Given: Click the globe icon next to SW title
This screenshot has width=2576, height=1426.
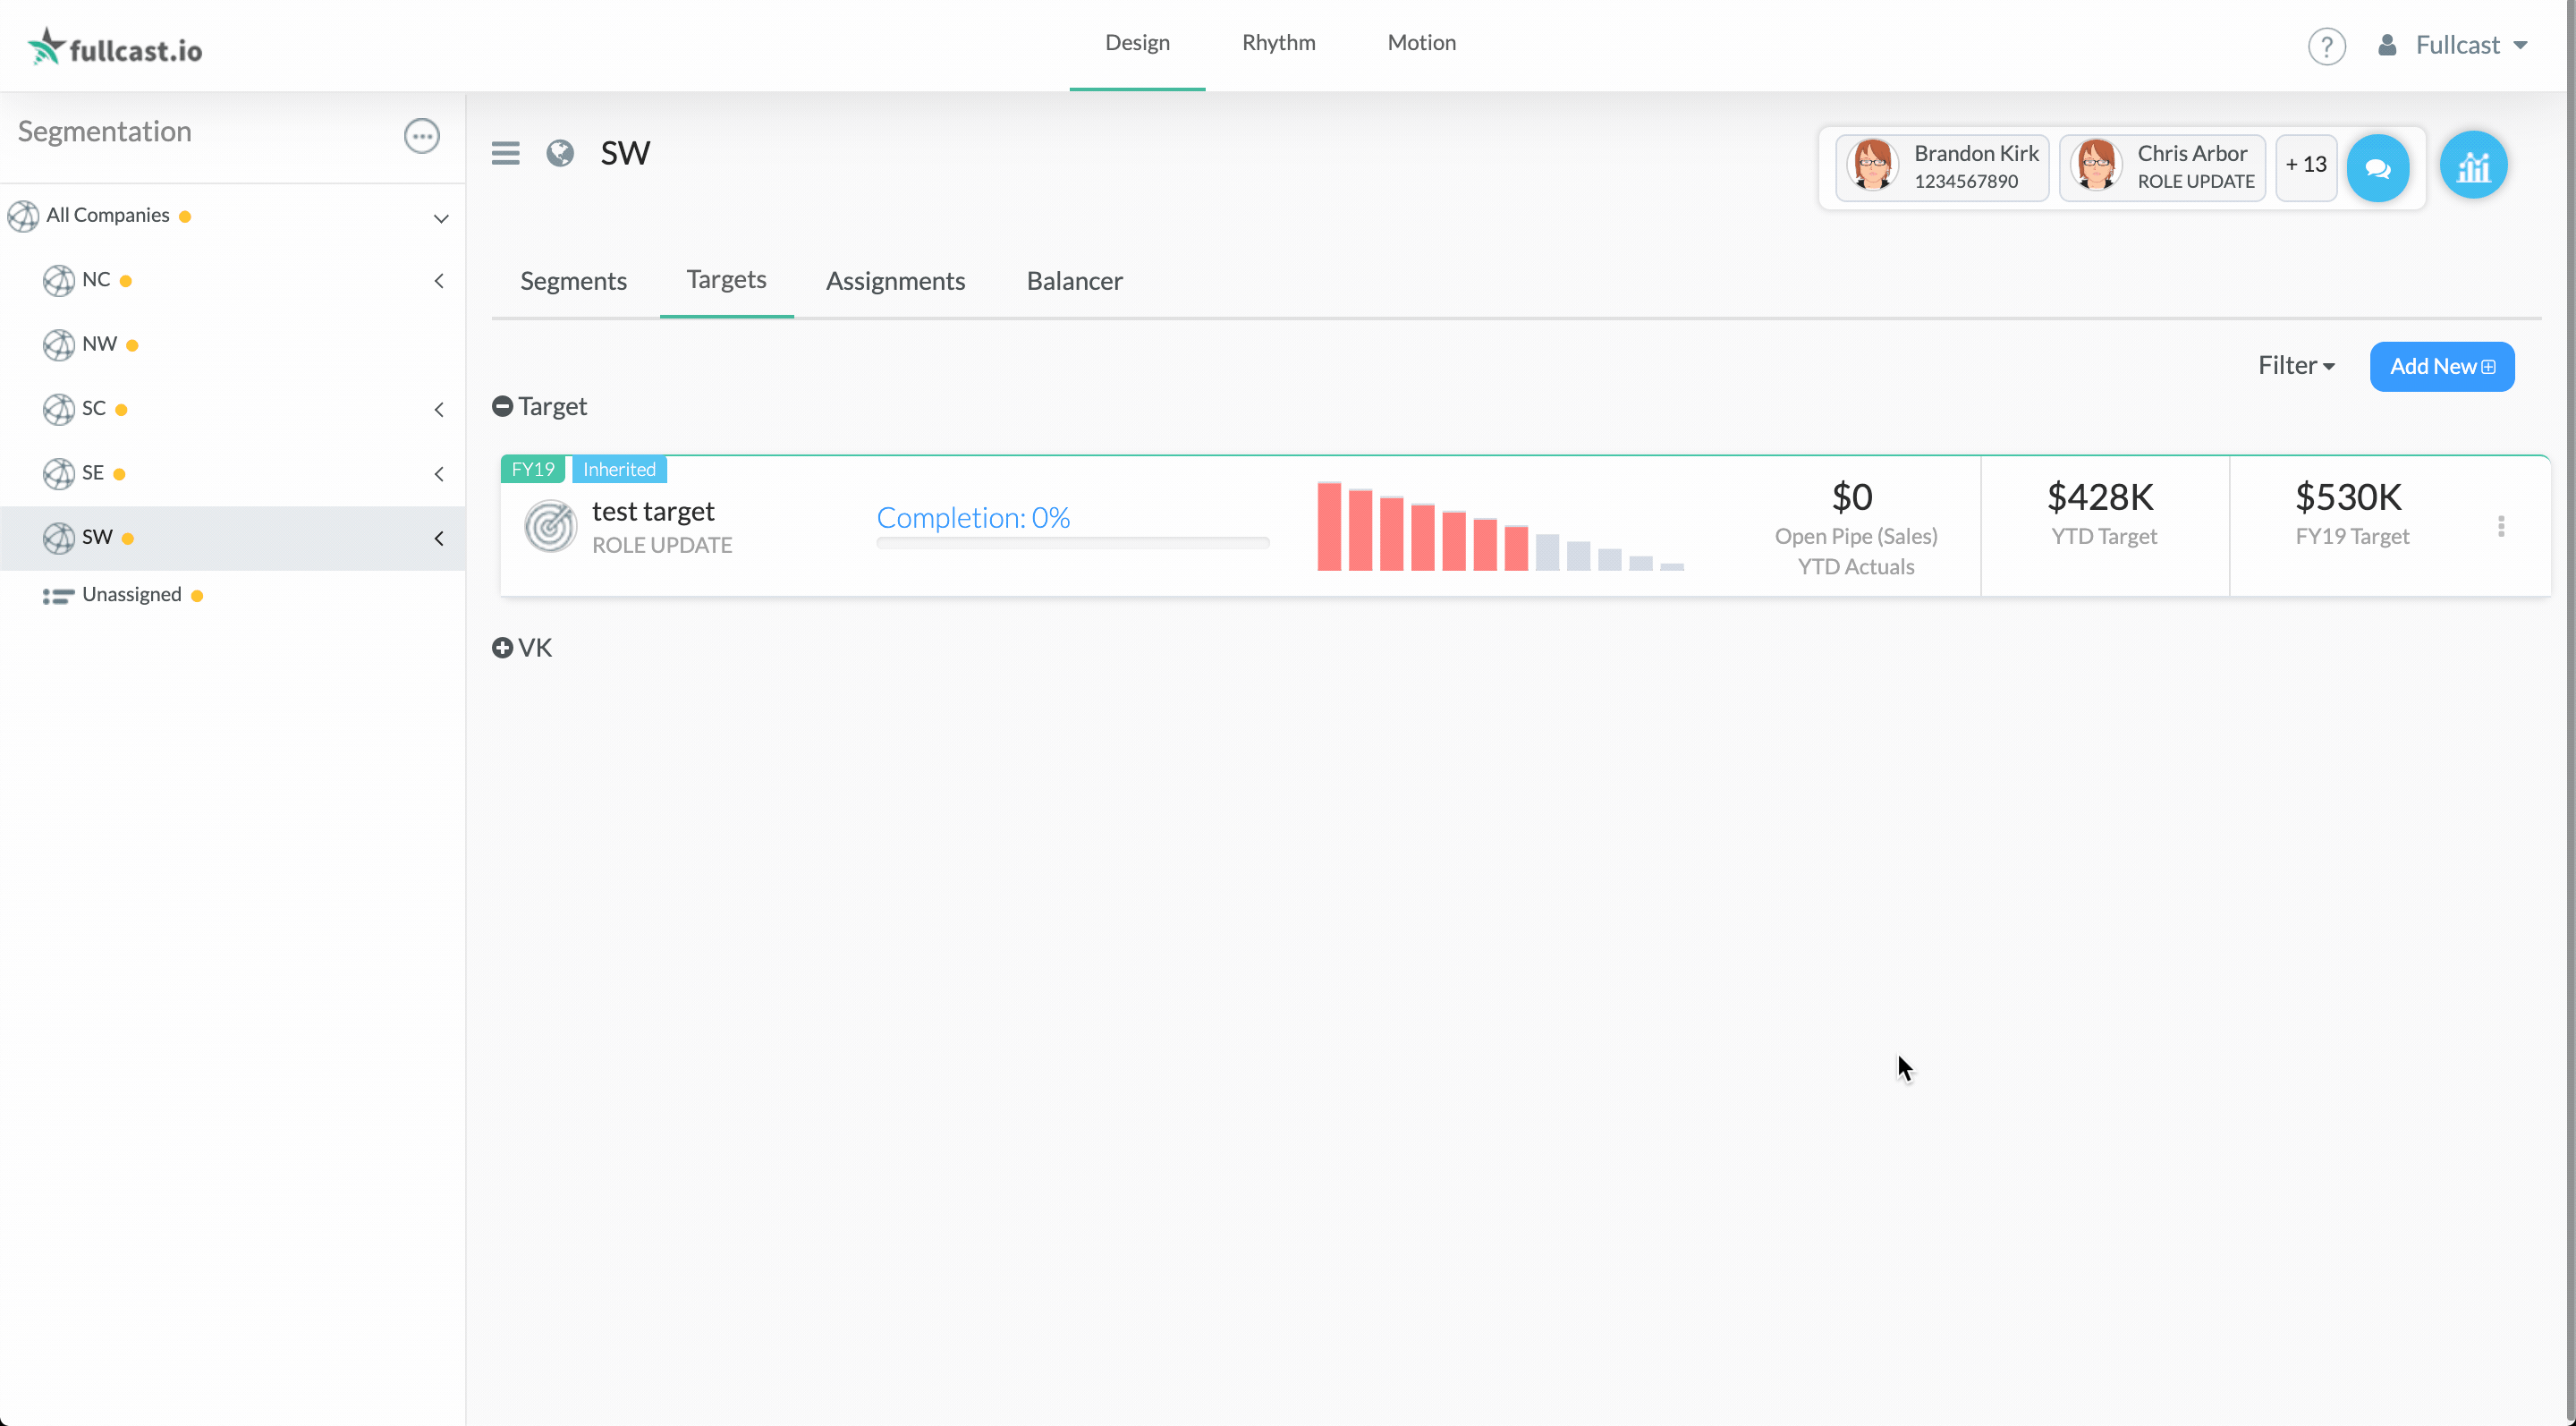Looking at the screenshot, I should pos(560,153).
